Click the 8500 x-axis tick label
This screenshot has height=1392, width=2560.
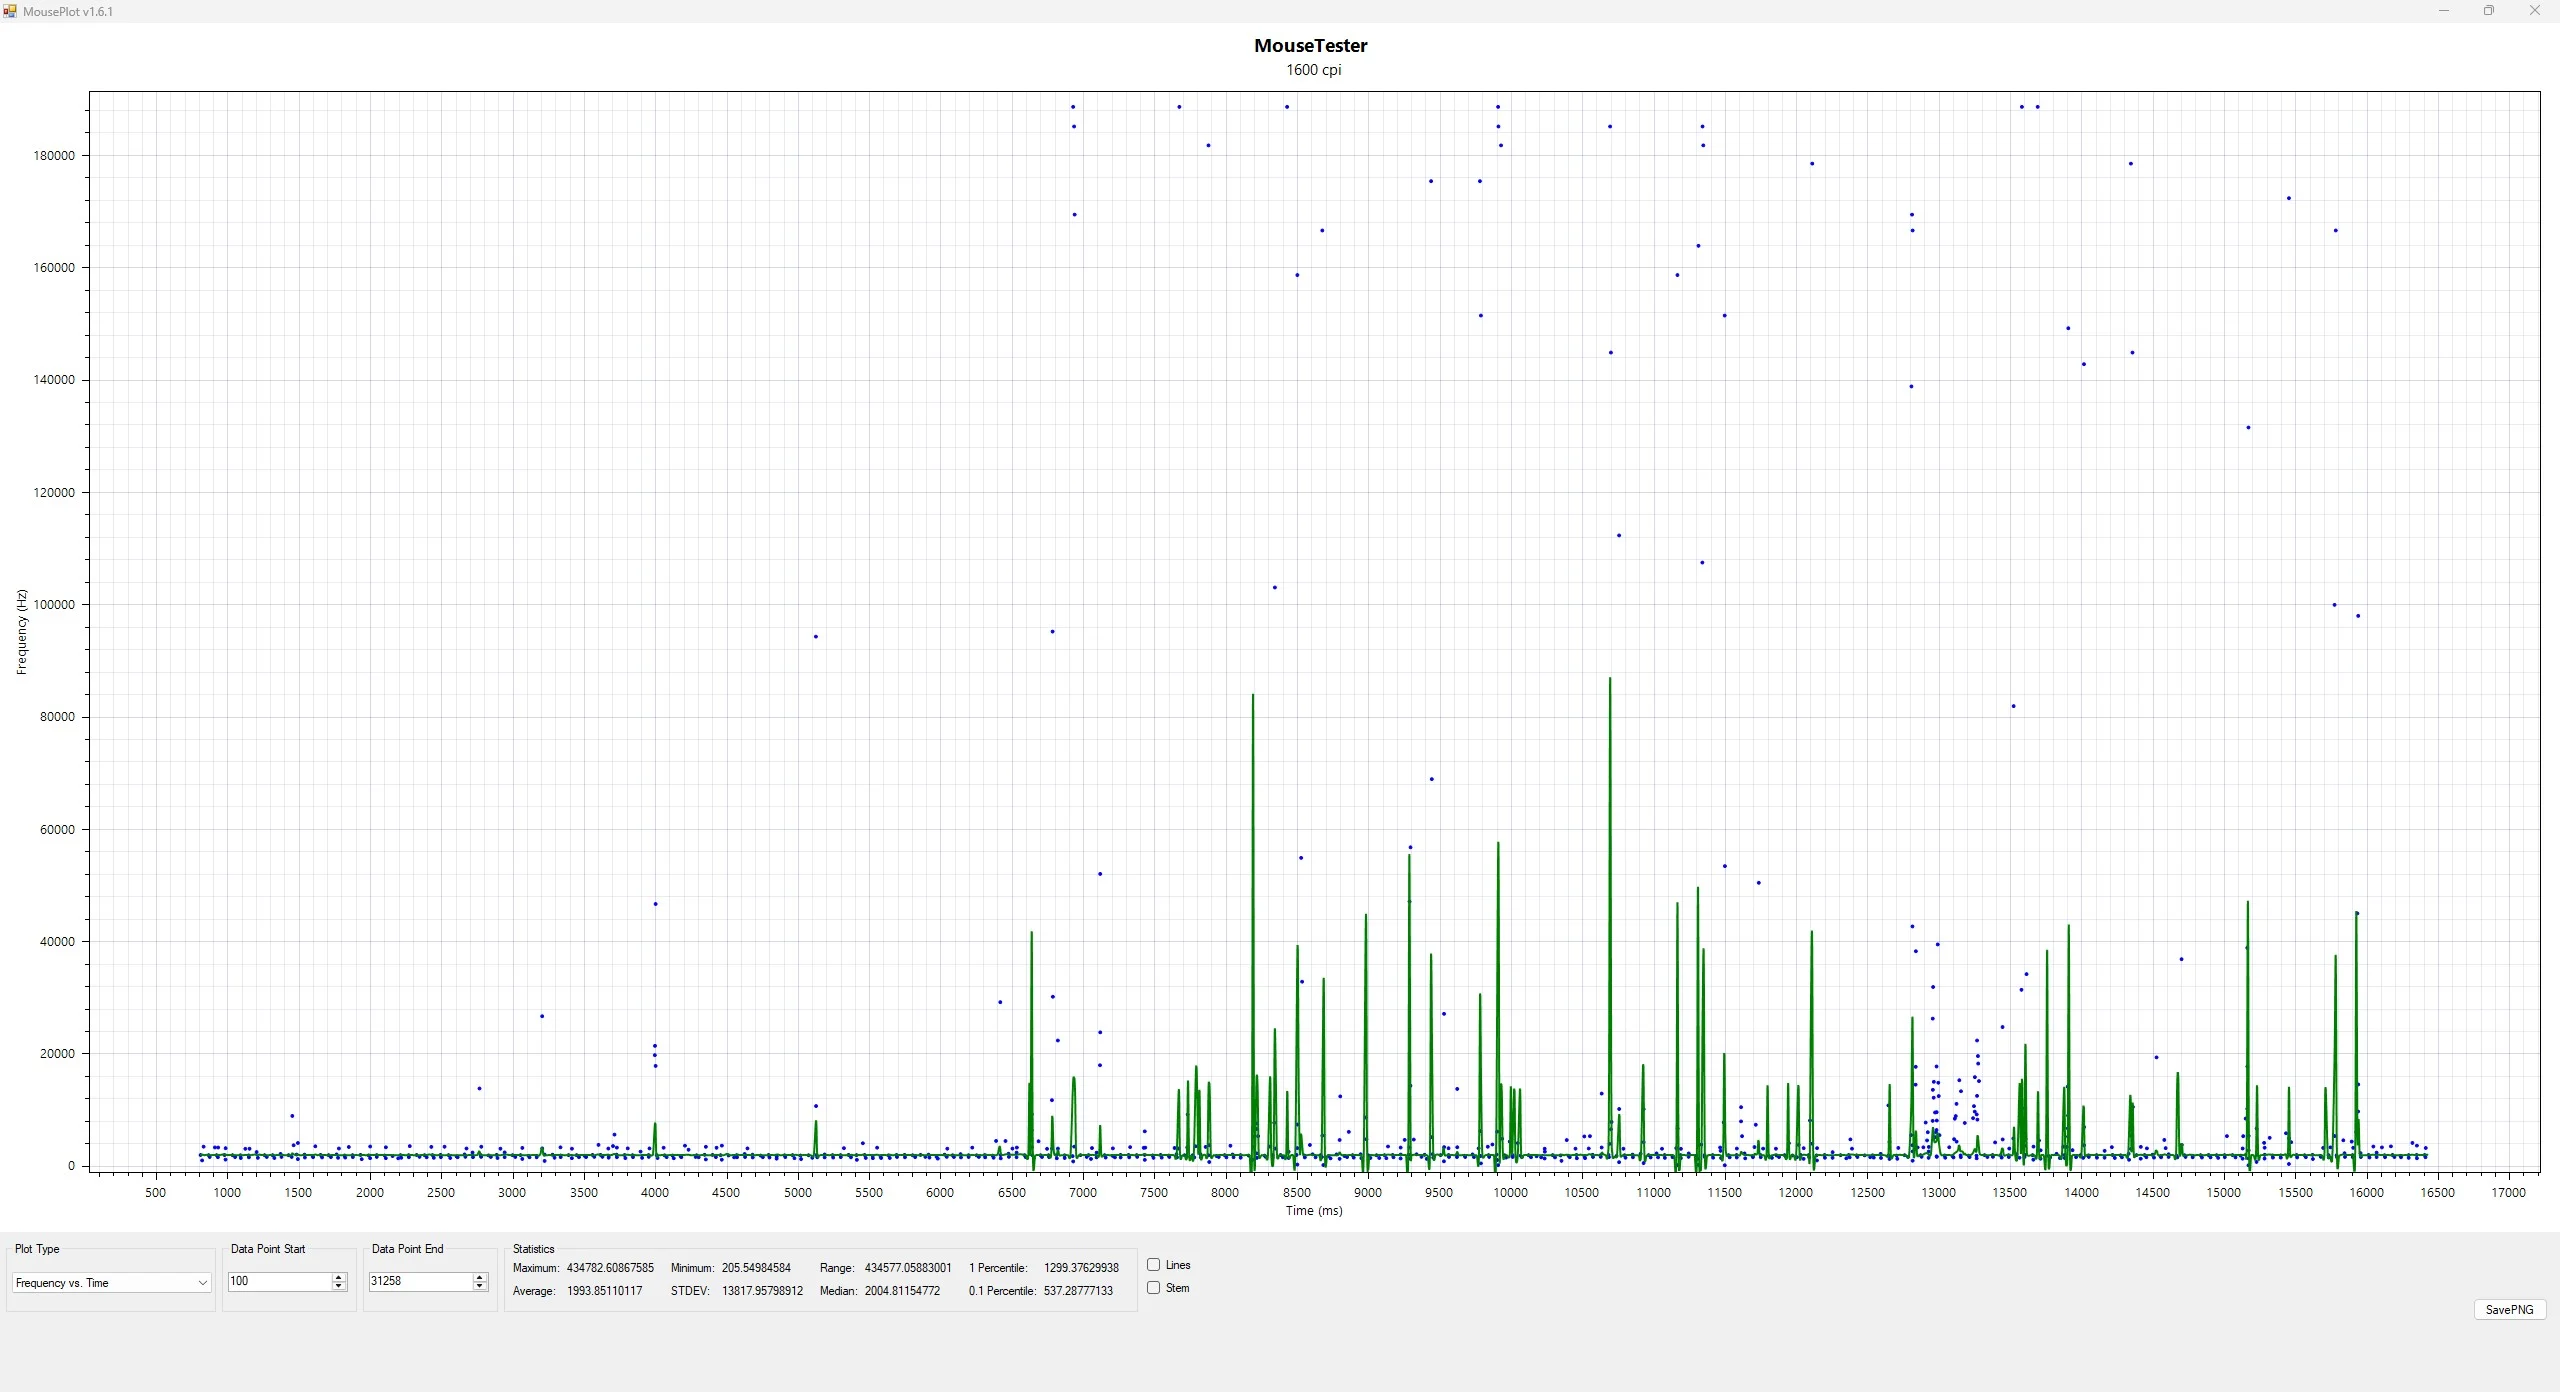point(1296,1193)
